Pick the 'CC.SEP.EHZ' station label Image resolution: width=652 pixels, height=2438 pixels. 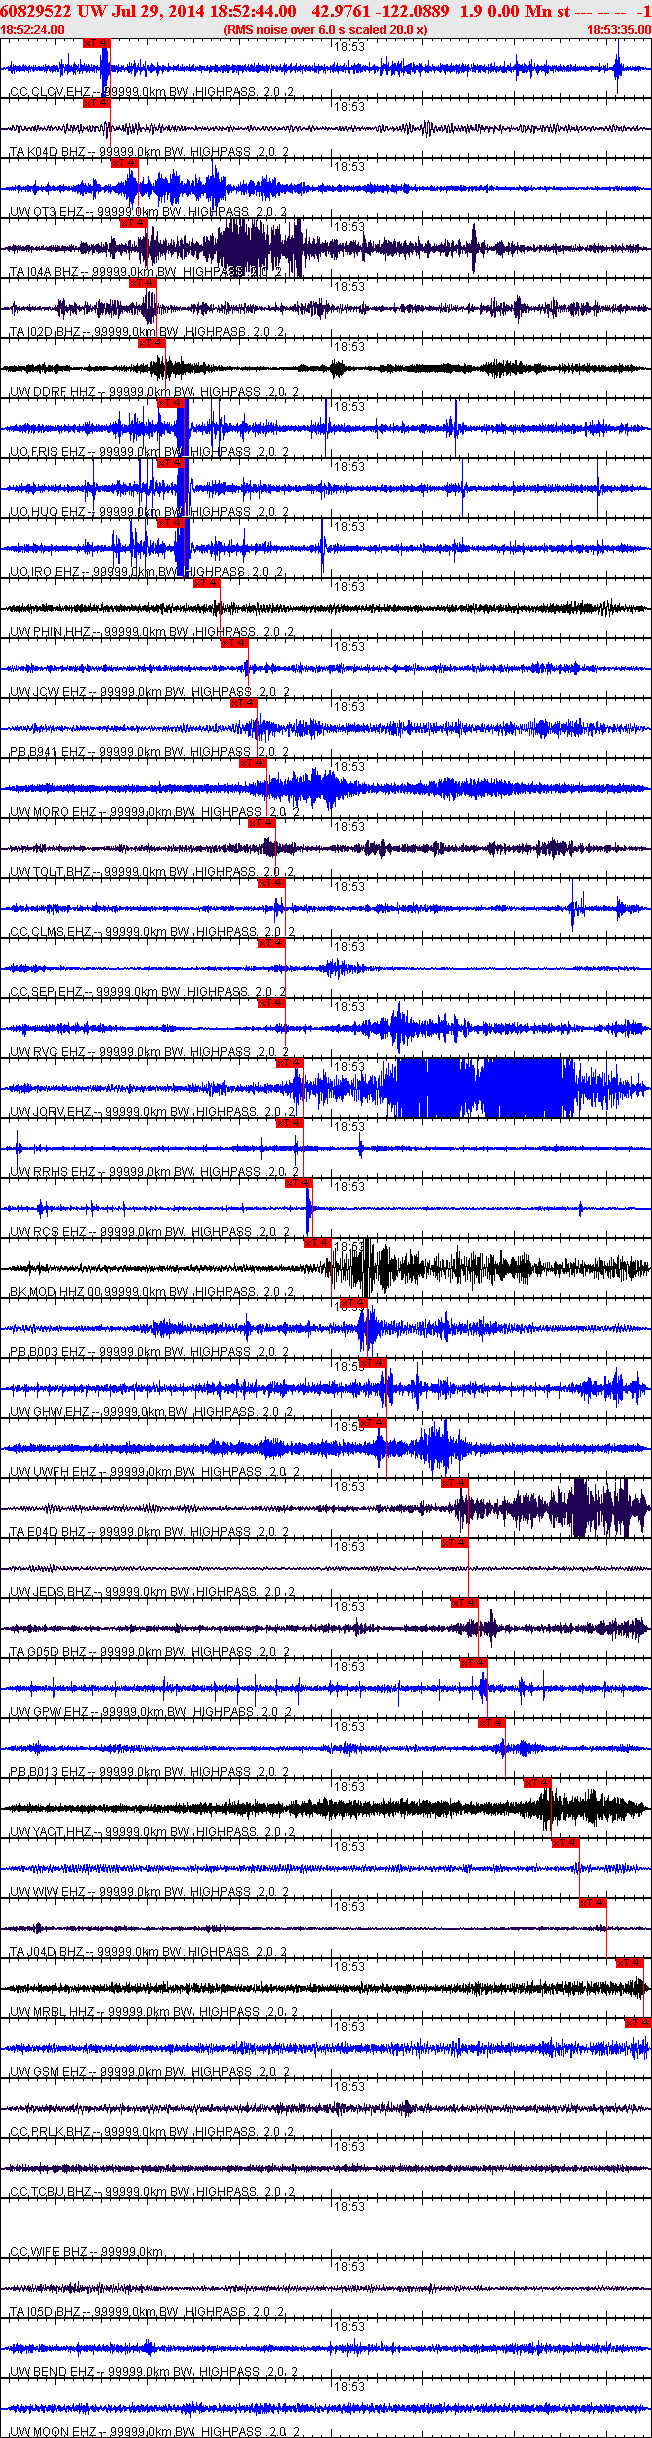click(47, 992)
